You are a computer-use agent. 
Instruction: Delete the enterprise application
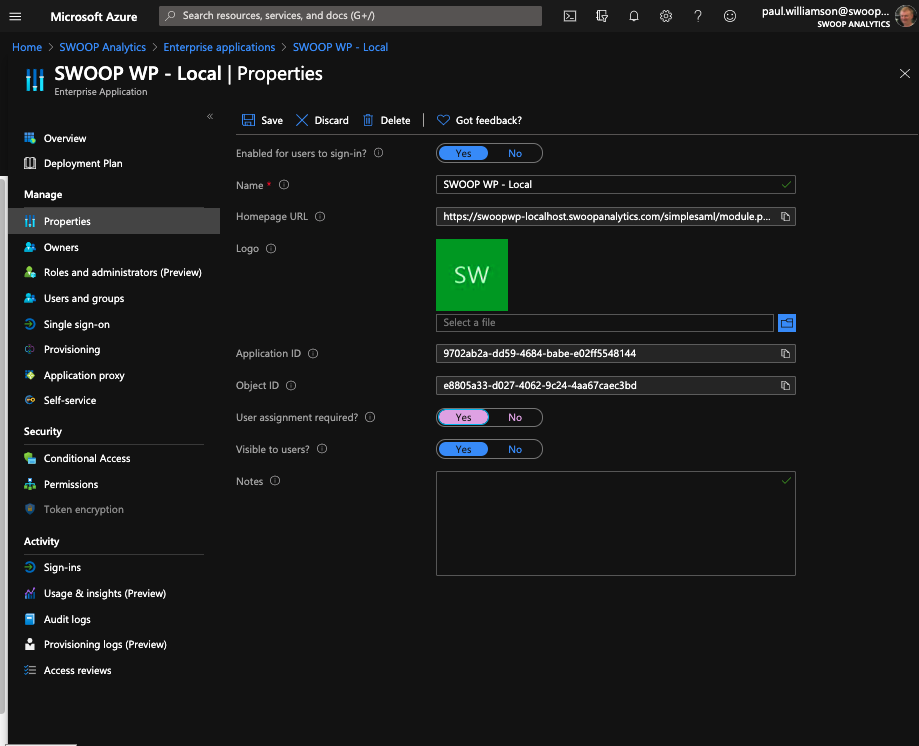[386, 120]
